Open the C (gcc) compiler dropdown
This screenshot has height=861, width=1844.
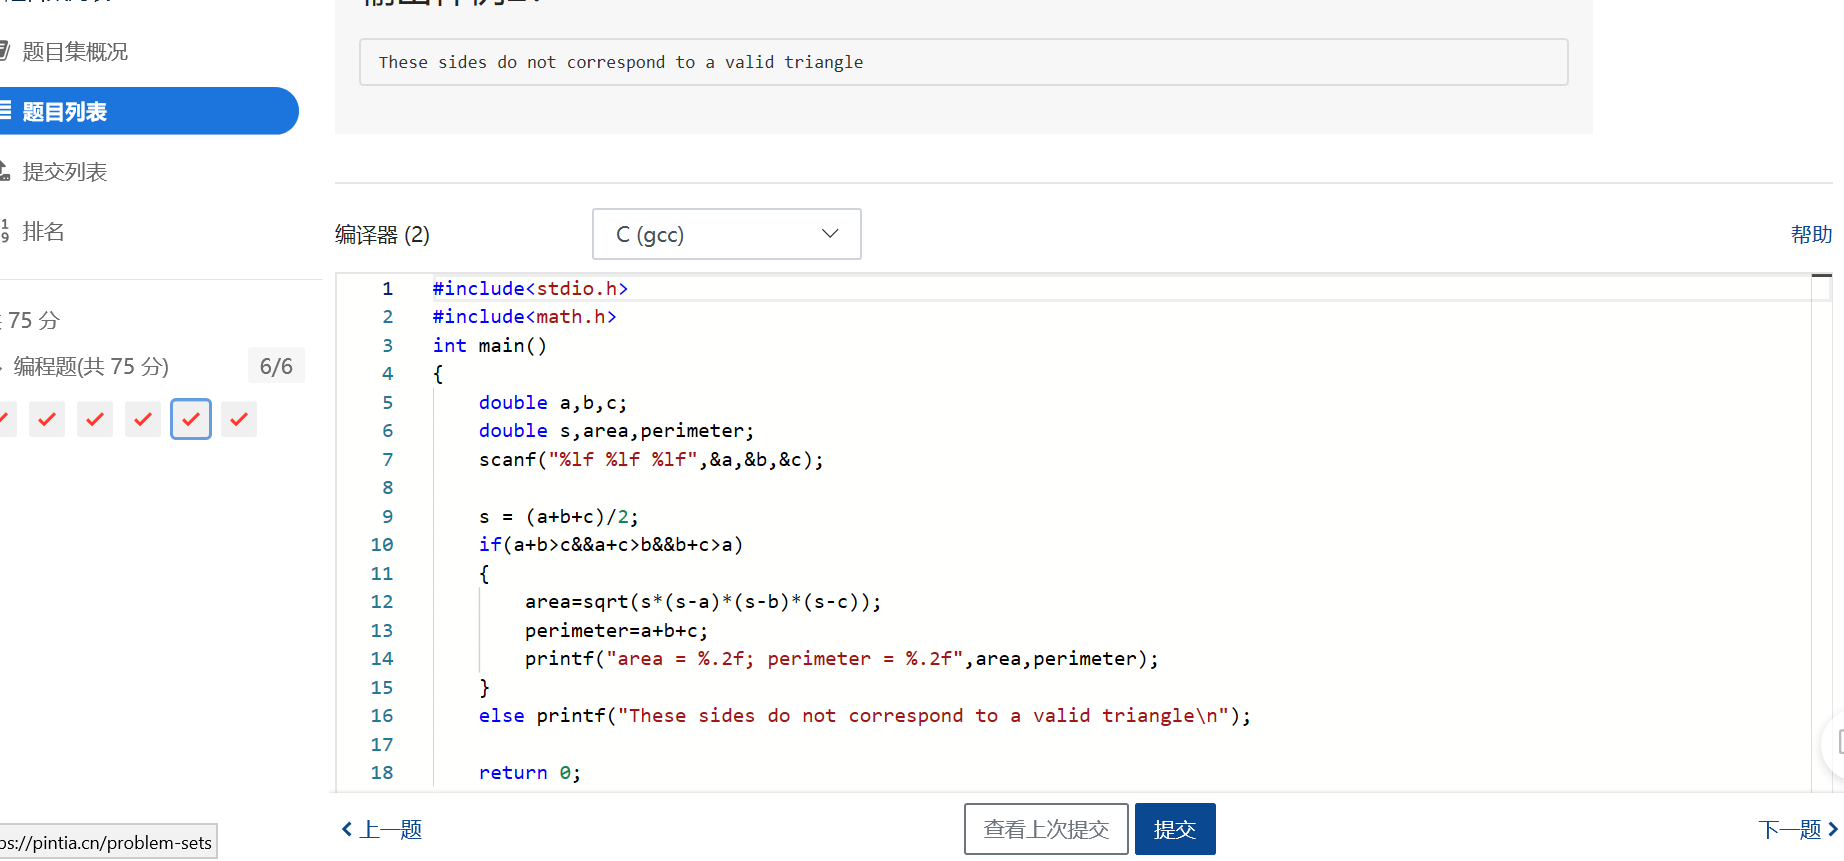click(726, 234)
